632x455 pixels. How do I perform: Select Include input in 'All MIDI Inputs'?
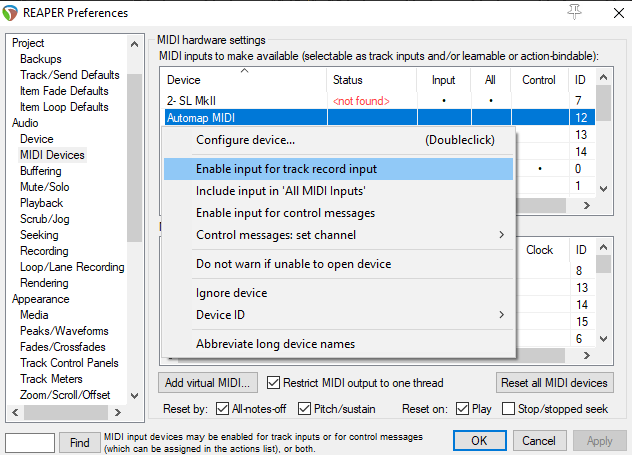tap(339, 191)
